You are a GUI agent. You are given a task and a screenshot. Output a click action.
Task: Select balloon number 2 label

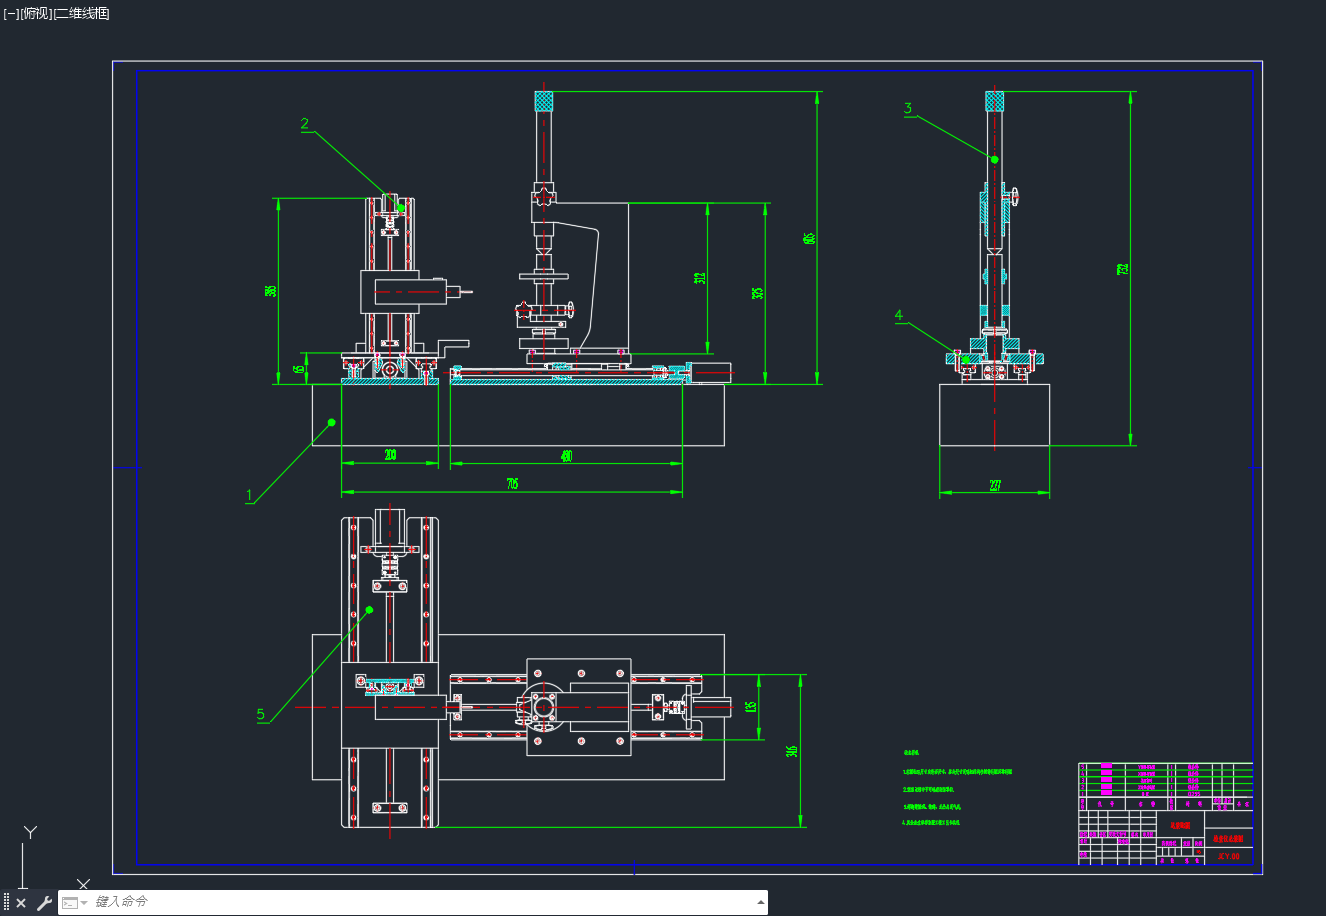click(305, 124)
